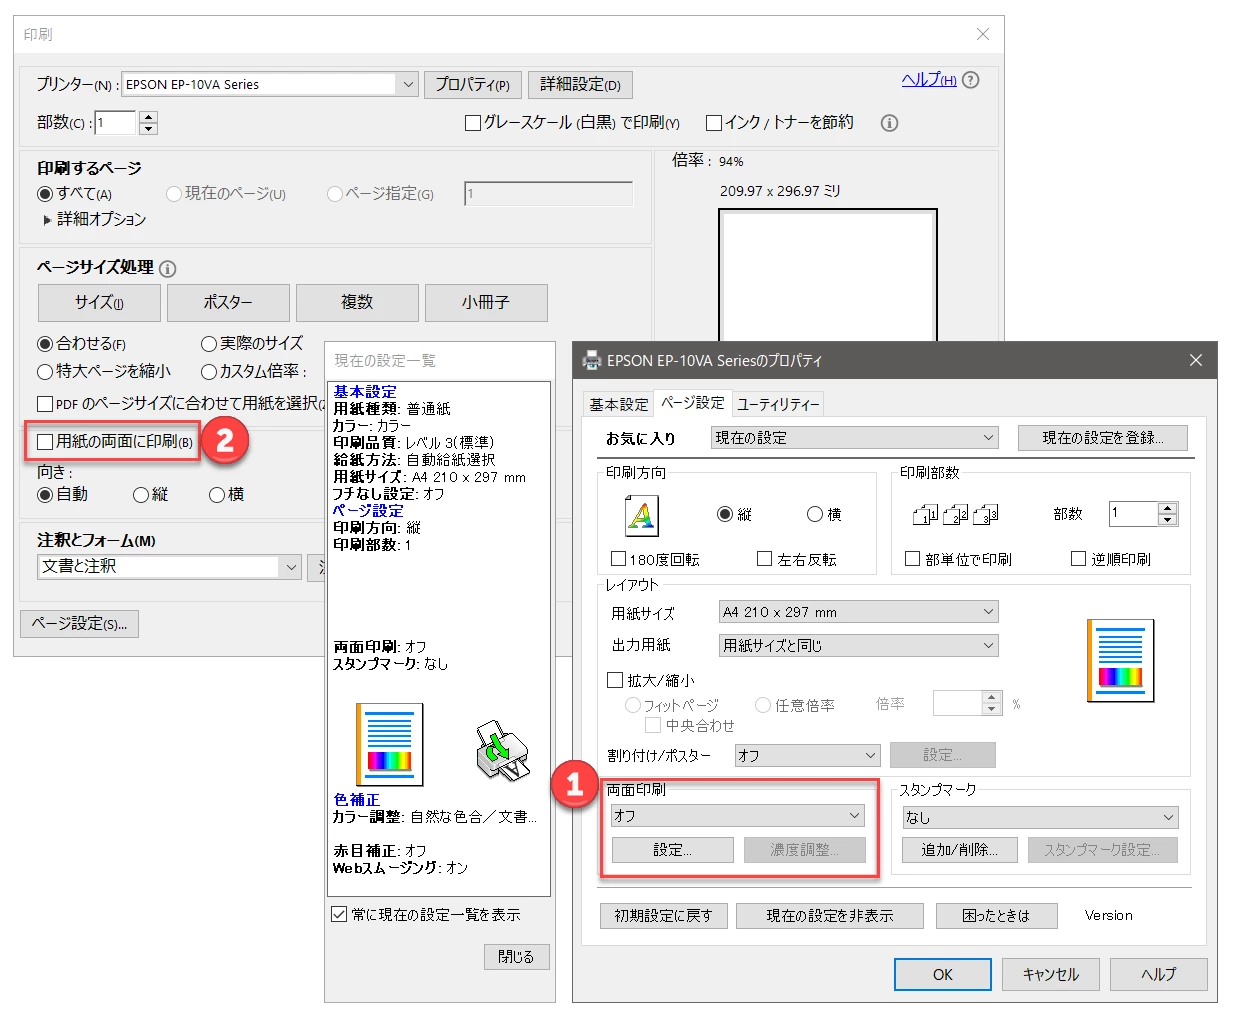
Task: Toggle 180度回転 checkbox
Action: pyautogui.click(x=618, y=559)
